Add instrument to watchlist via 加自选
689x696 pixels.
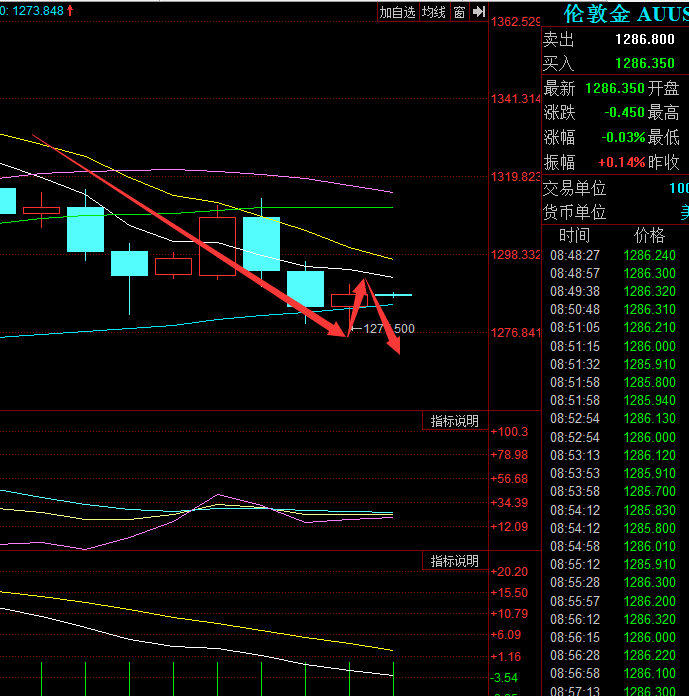397,12
